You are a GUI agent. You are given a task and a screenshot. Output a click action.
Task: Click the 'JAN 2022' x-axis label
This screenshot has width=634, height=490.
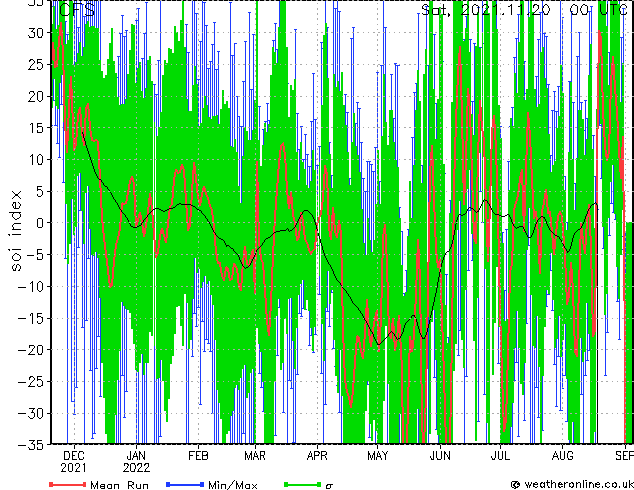tap(136, 462)
